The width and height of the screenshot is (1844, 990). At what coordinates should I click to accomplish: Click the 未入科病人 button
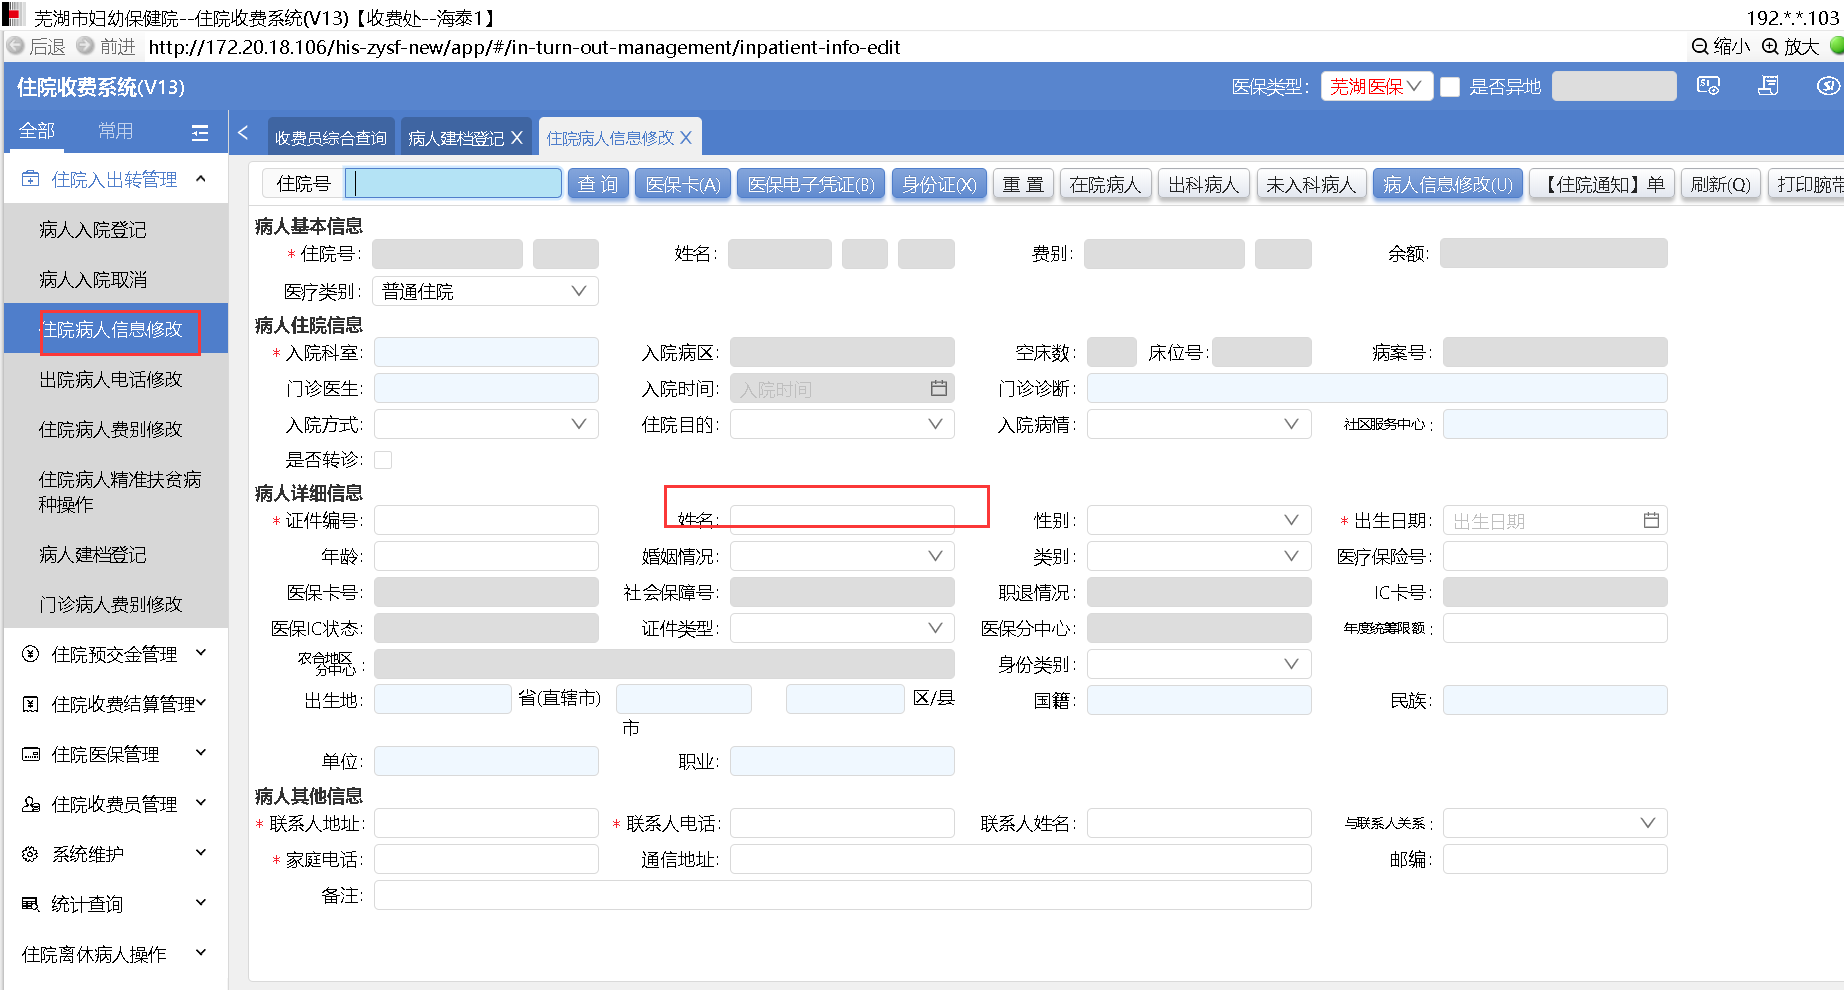[1311, 184]
